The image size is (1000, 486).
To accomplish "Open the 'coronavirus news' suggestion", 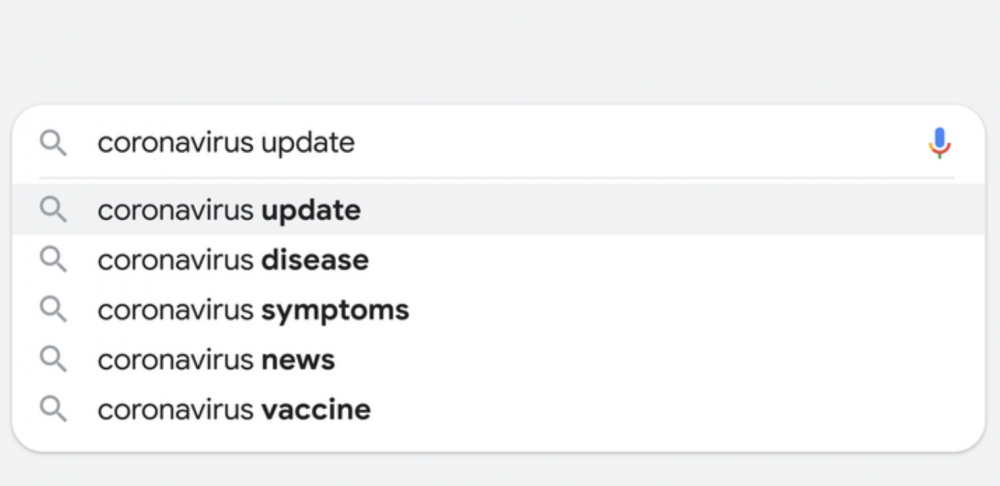I will 499,359.
